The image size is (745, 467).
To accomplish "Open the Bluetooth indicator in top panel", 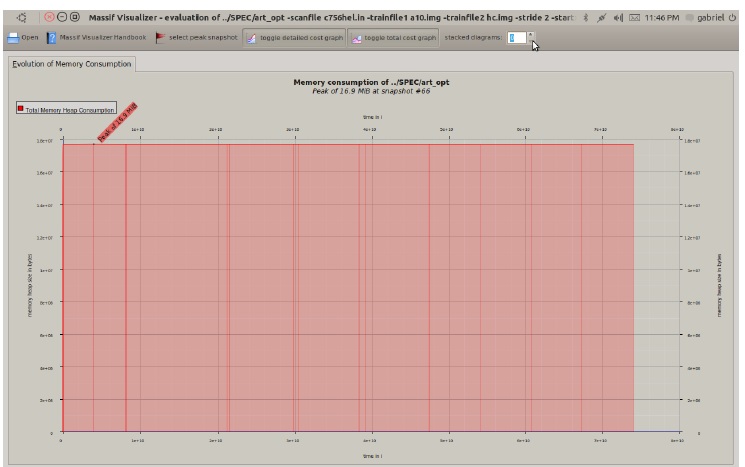I will coord(586,17).
